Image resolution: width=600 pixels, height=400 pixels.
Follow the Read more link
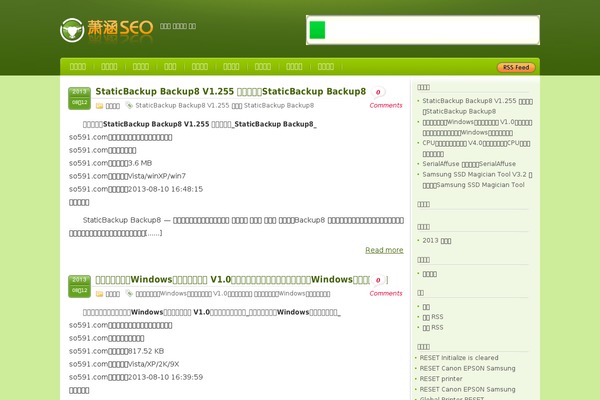384,250
